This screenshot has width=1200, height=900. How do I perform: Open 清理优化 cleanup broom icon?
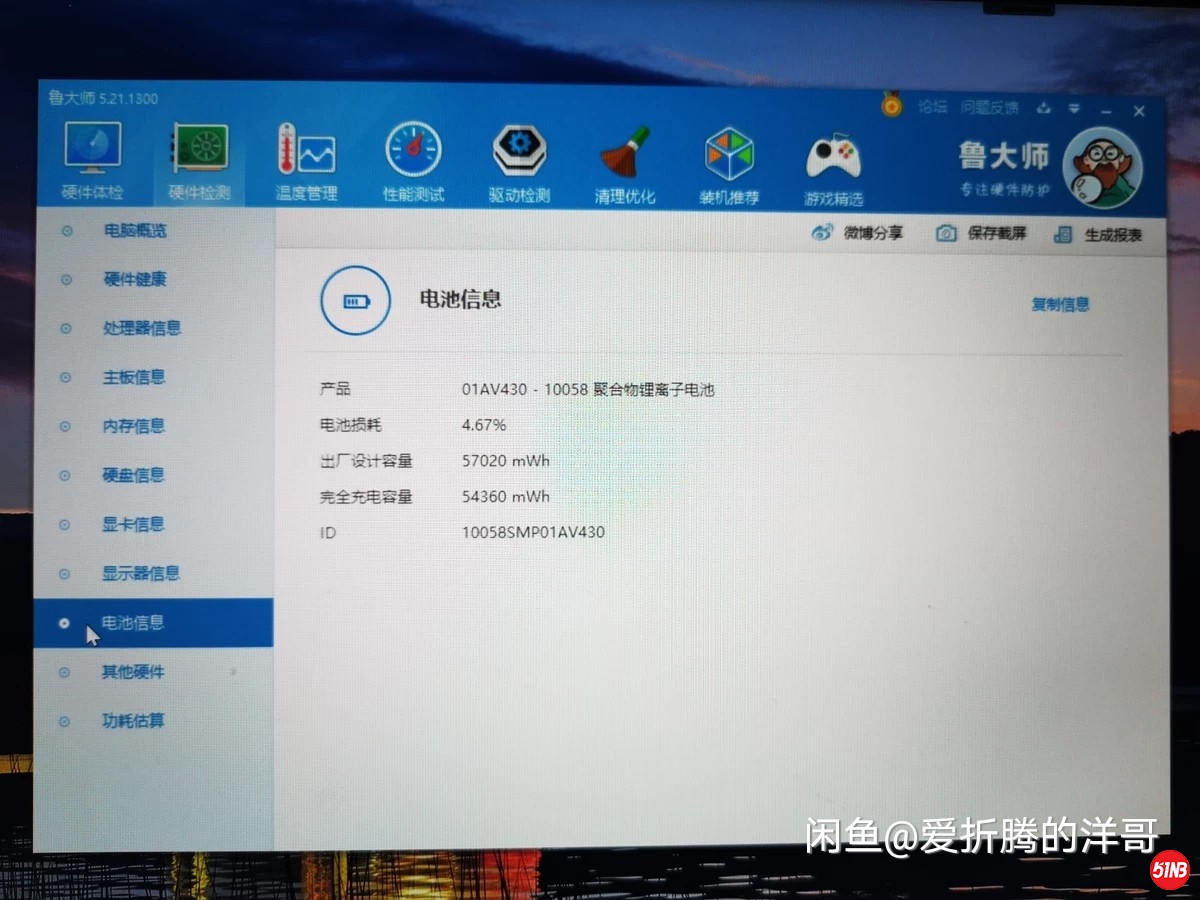pos(625,166)
